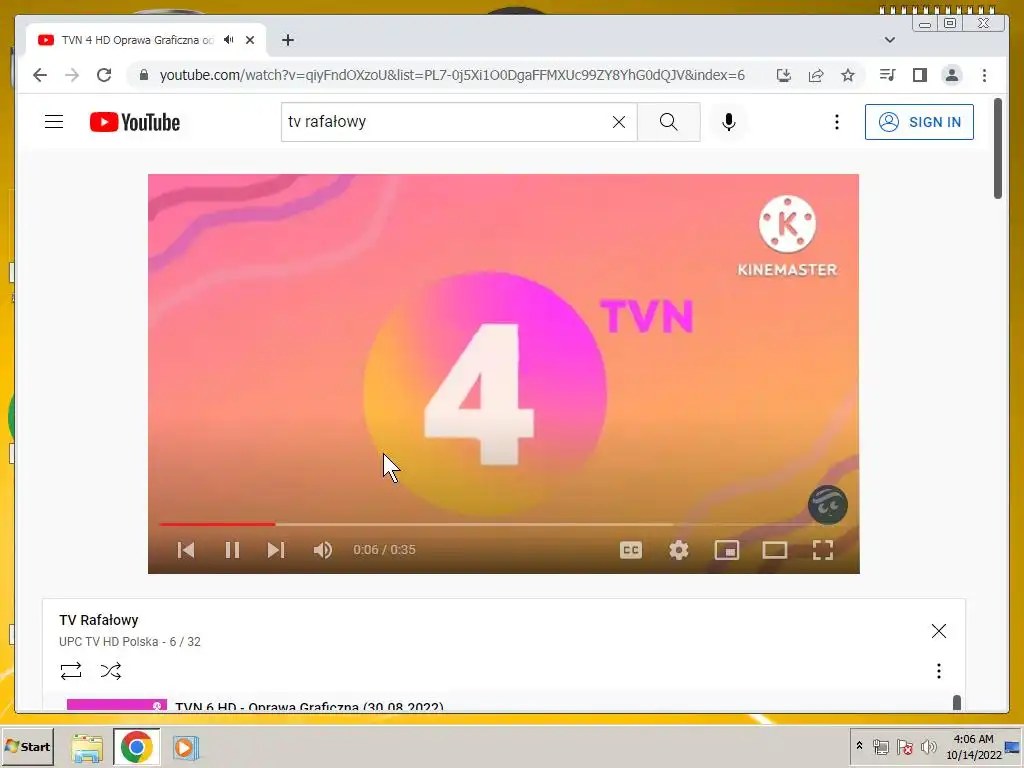Click the SIGN IN button
This screenshot has height=768, width=1024.
[x=920, y=122]
